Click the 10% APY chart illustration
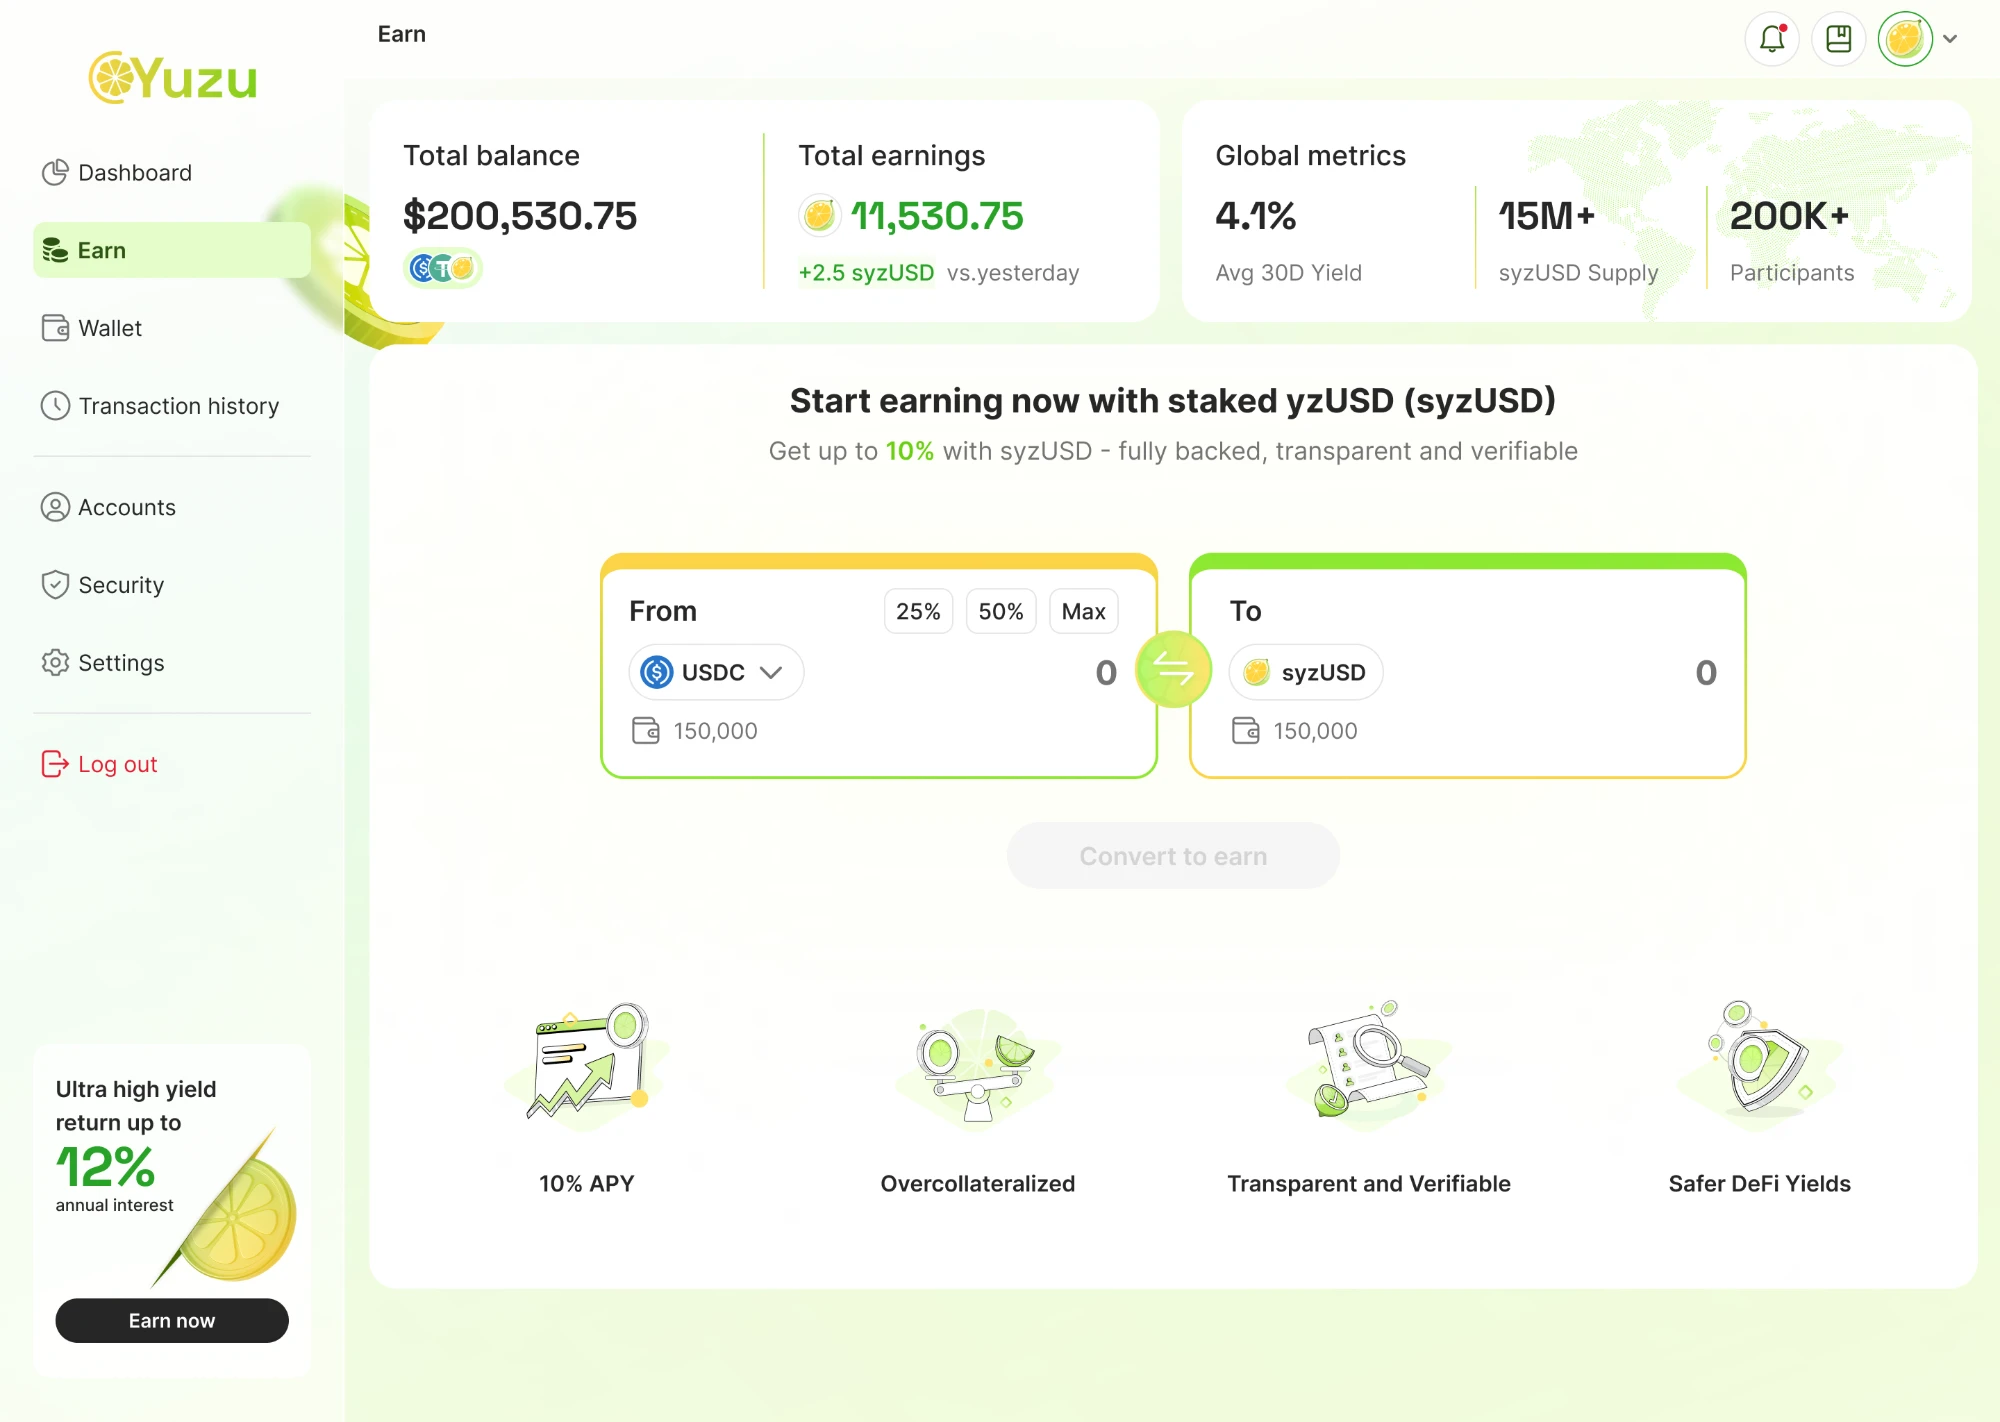Viewport: 2000px width, 1422px height. (x=587, y=1064)
